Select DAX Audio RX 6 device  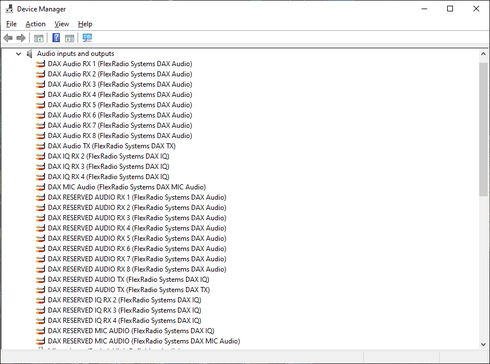[120, 115]
